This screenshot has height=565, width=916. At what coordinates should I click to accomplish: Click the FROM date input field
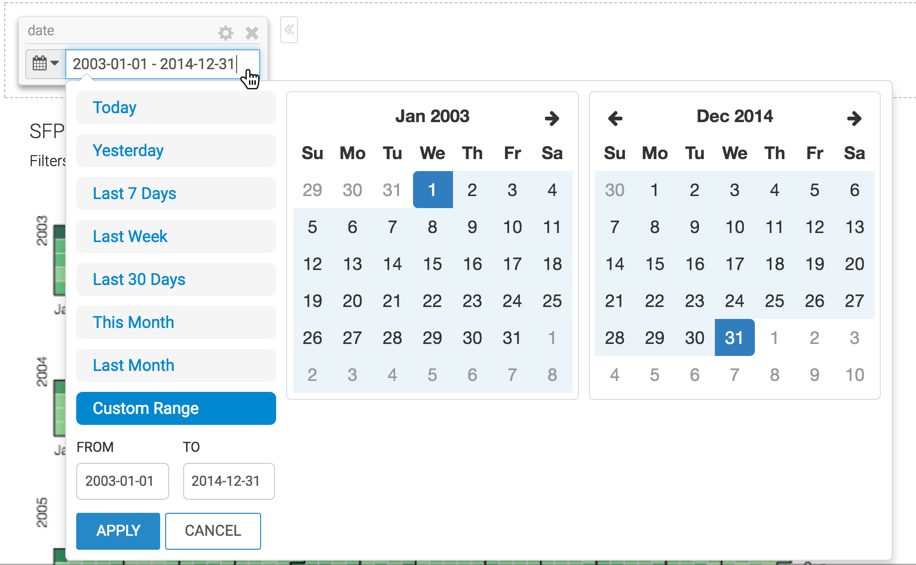pos(122,481)
